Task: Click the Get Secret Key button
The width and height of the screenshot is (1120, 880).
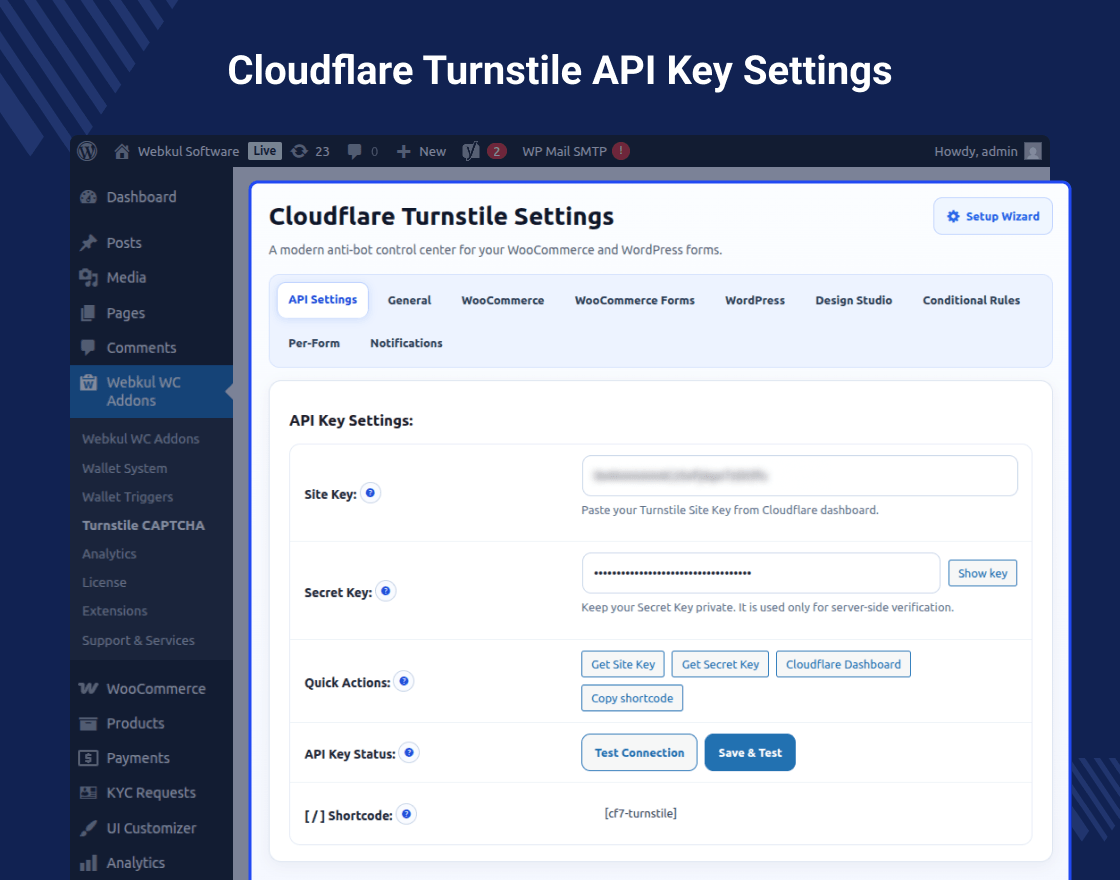Action: [x=720, y=664]
